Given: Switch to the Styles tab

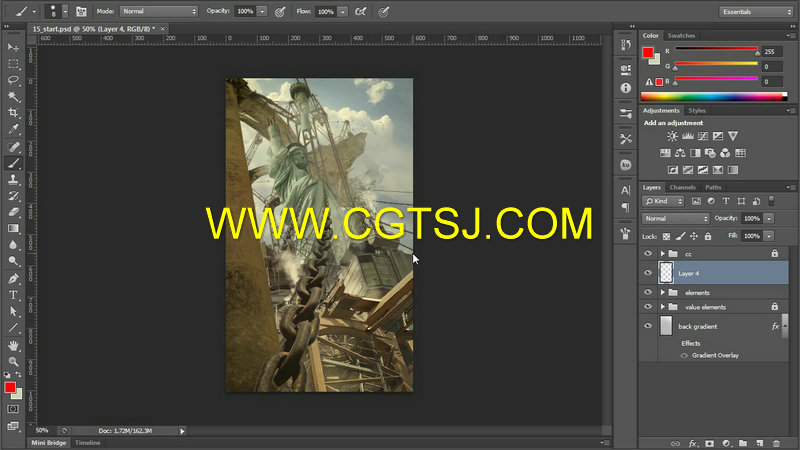Looking at the screenshot, I should click(x=697, y=111).
